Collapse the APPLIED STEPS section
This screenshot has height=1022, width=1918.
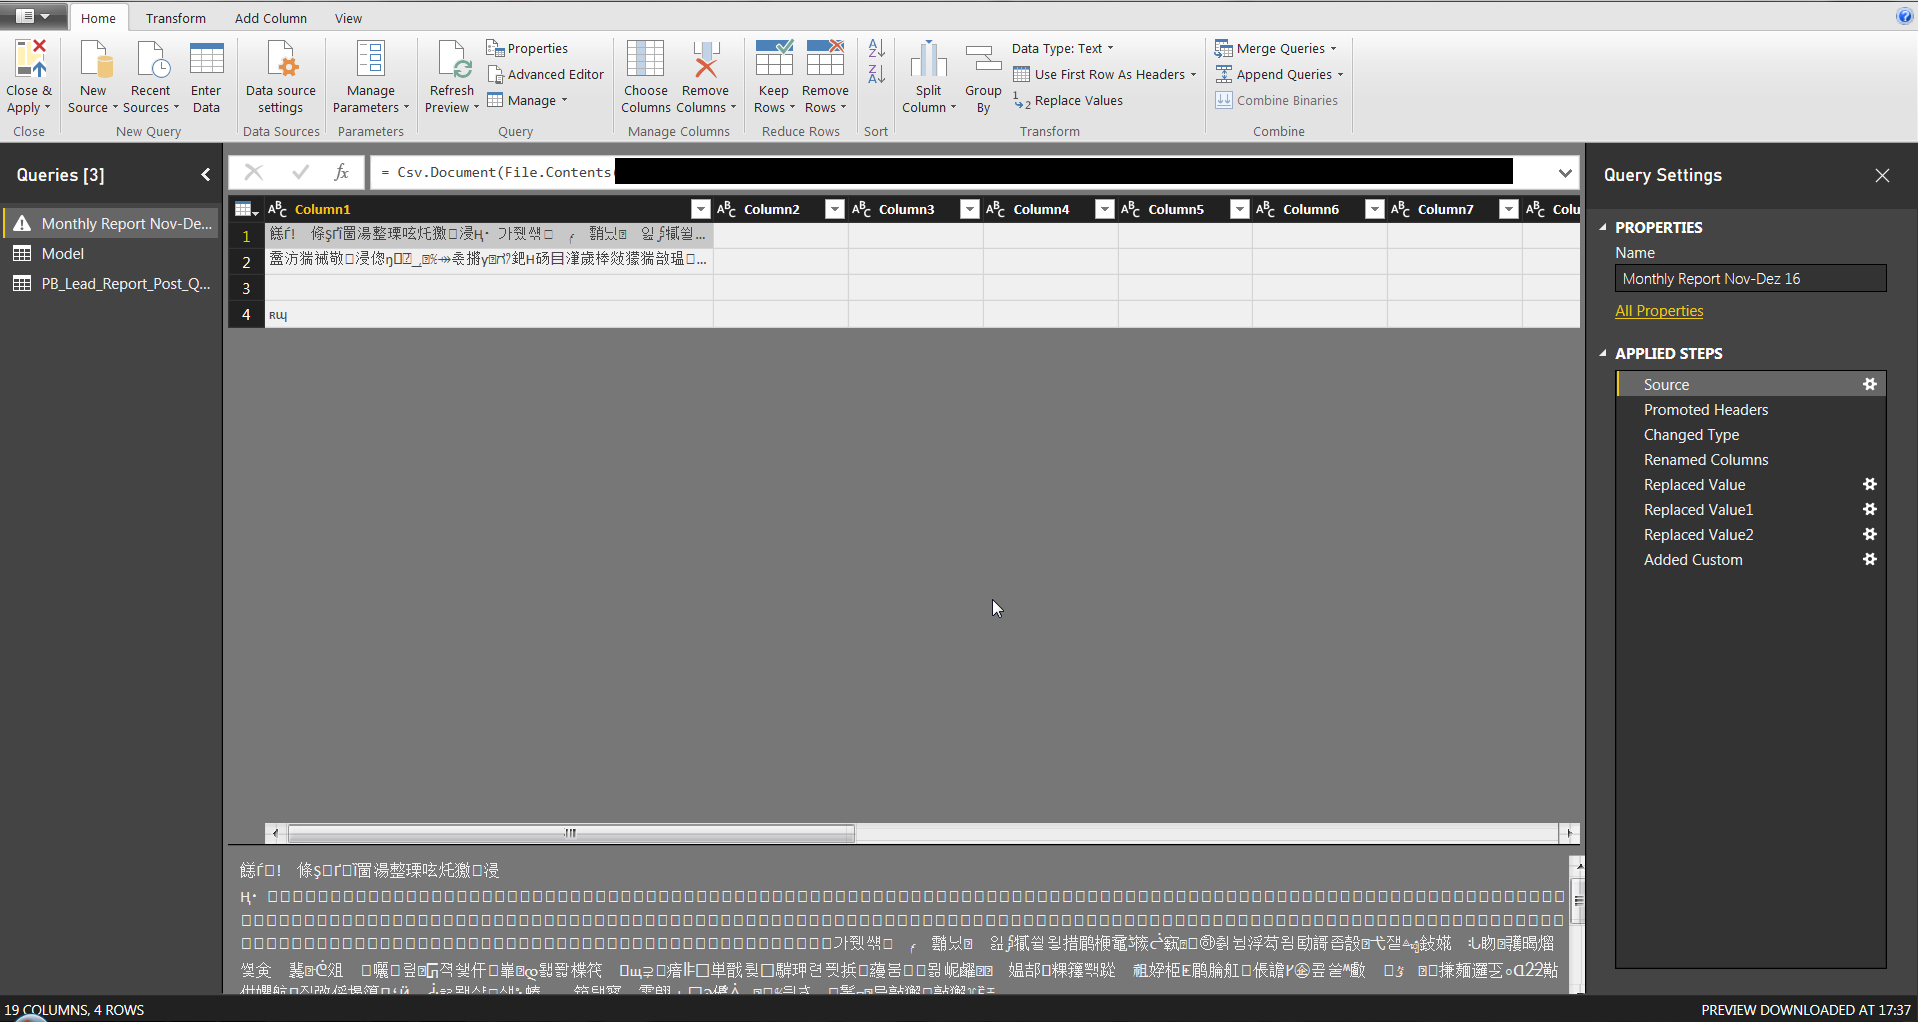click(x=1603, y=353)
